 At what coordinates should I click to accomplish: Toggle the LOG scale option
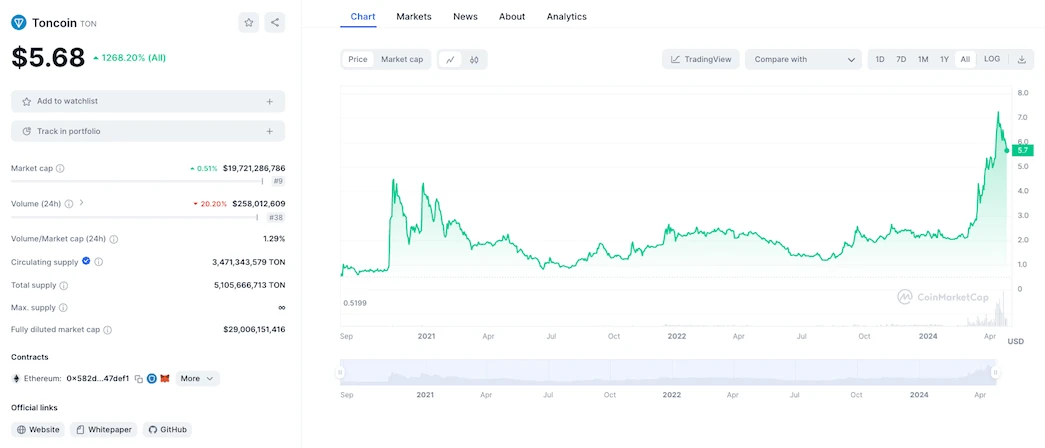click(992, 59)
